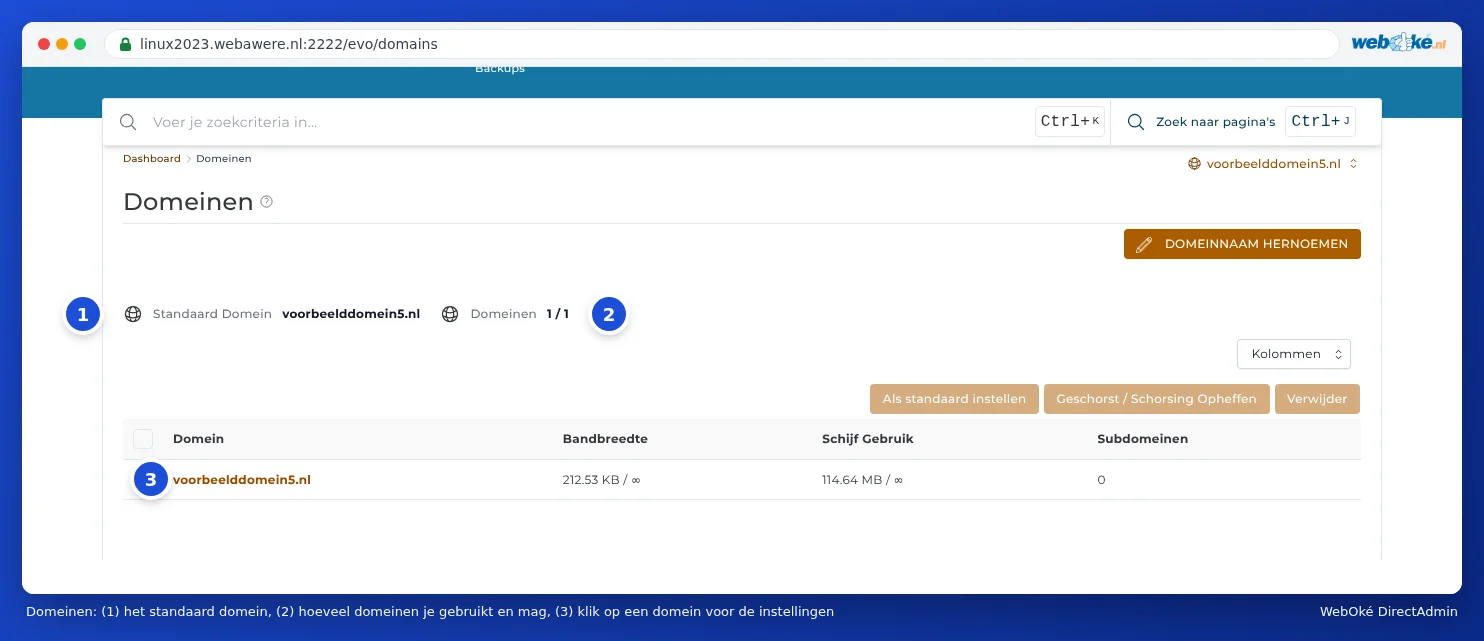The width and height of the screenshot is (1484, 641).
Task: Click the globe icon beside Standaard Domein
Action: (133, 314)
